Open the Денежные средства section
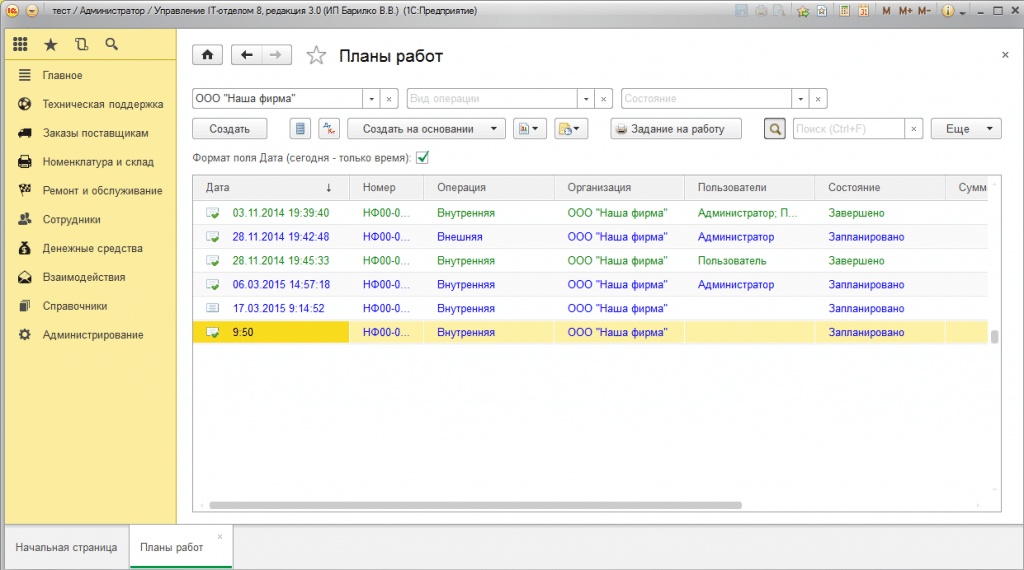 (90, 248)
